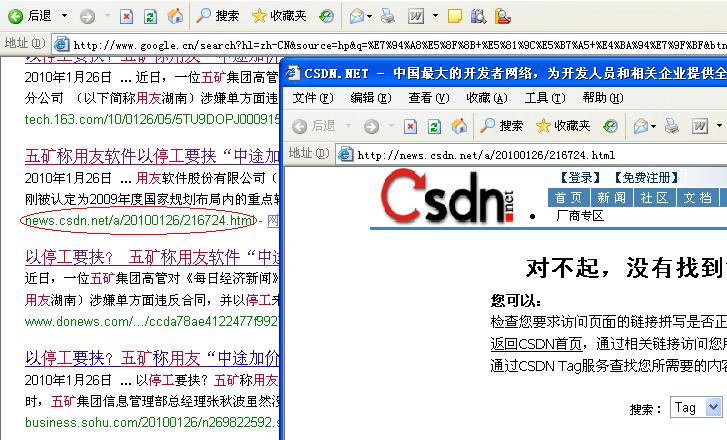Open Favorites (收藏夹) in CSDN window toolbar
This screenshot has width=727, height=440.
click(563, 126)
